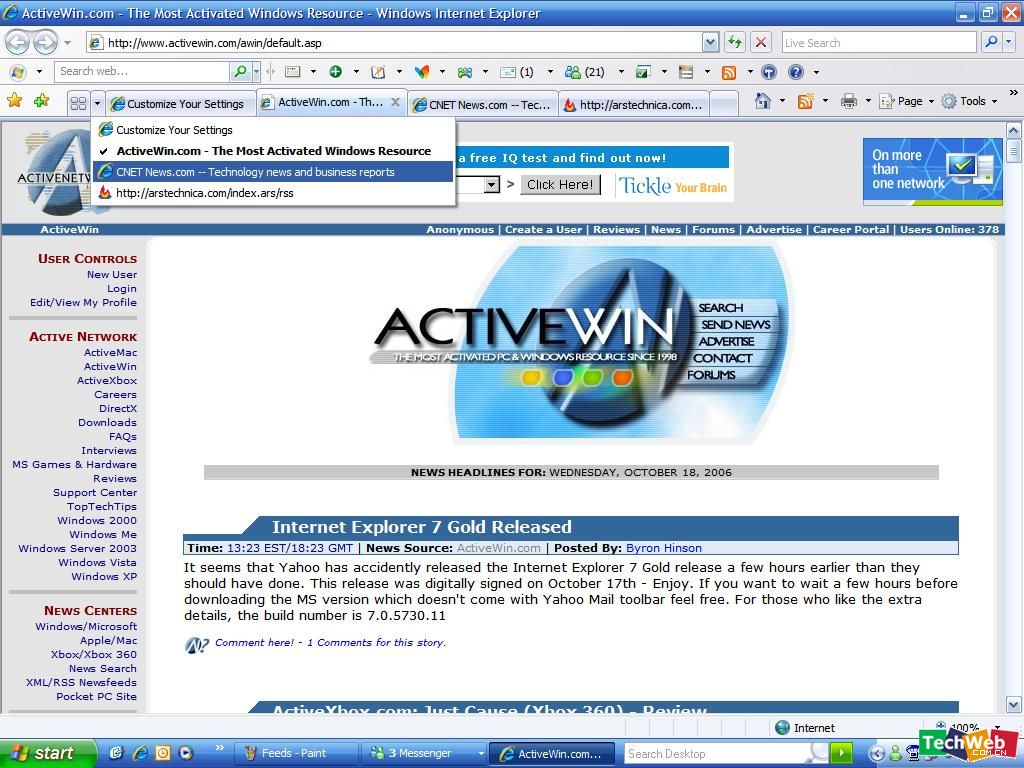Expand the toolbar chevron overflow at right
The width and height of the screenshot is (1024, 768).
tap(1014, 93)
